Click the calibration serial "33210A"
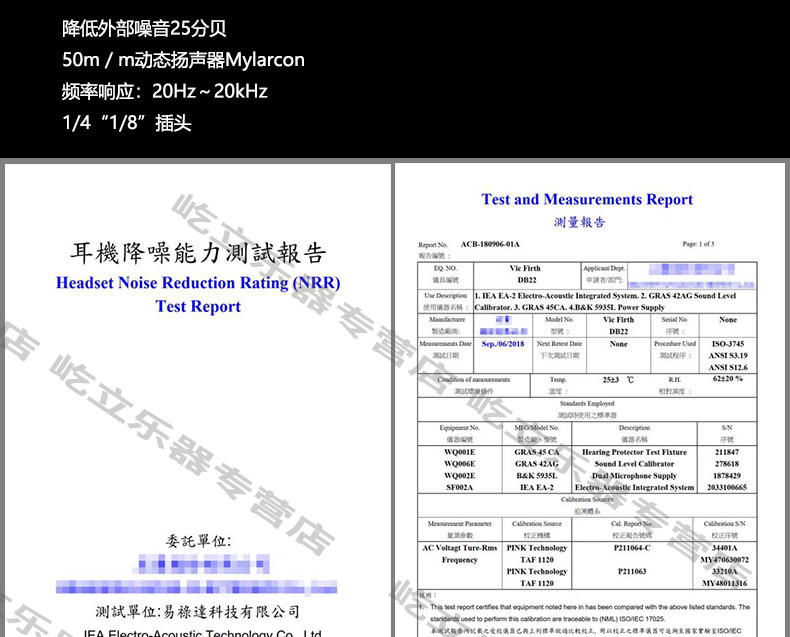Screen dimensions: 790x637 [725, 571]
